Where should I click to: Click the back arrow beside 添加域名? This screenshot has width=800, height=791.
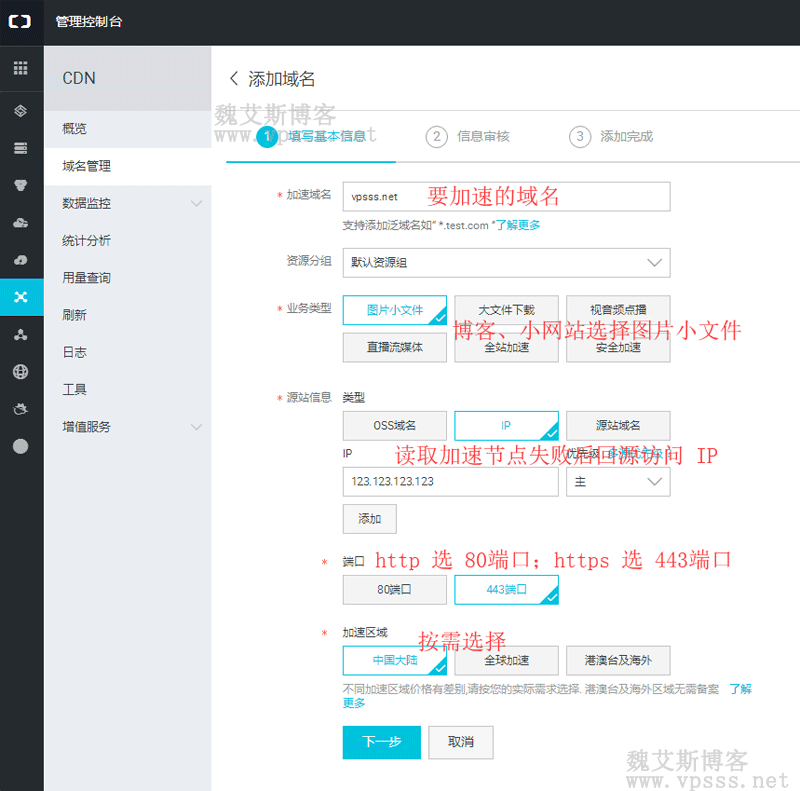(x=234, y=78)
